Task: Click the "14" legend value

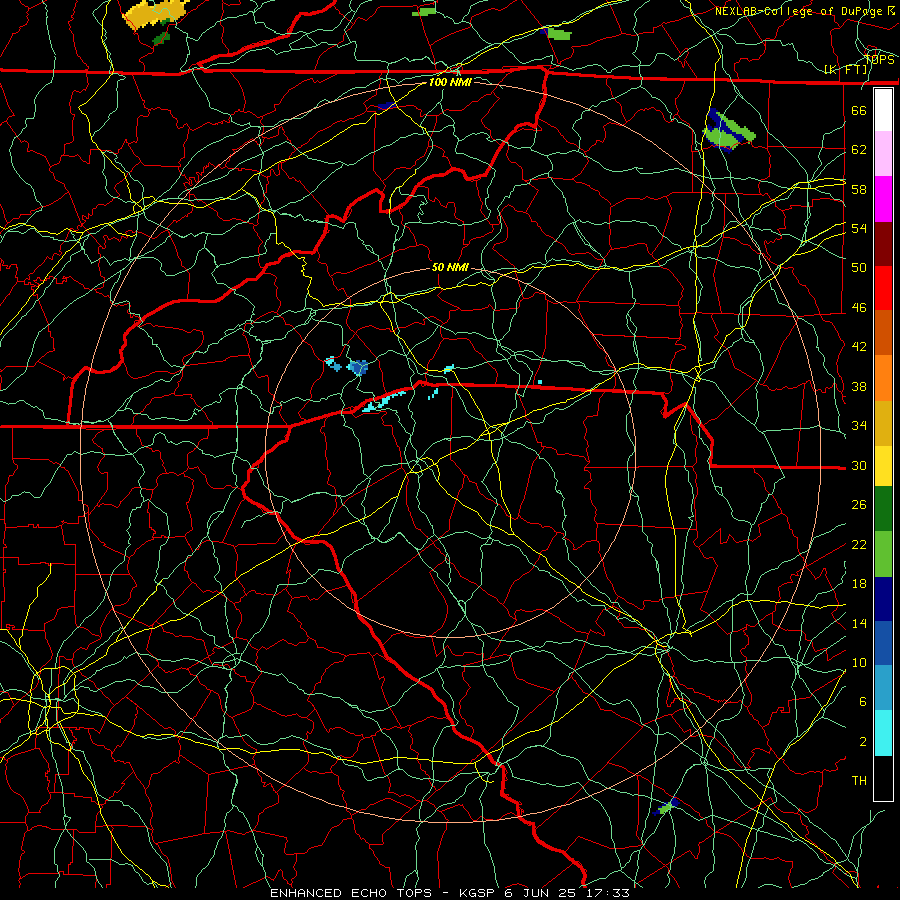Action: point(859,623)
